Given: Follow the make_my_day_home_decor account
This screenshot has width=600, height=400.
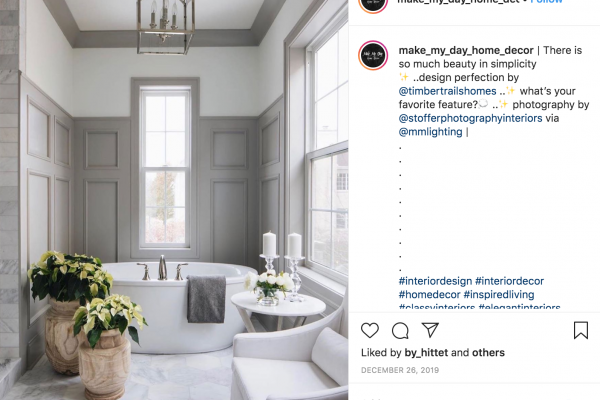Looking at the screenshot, I should 546,2.
